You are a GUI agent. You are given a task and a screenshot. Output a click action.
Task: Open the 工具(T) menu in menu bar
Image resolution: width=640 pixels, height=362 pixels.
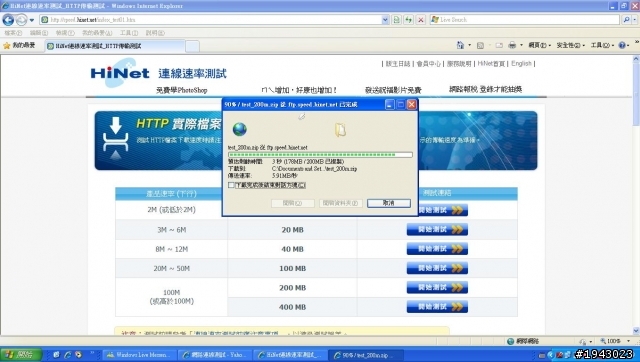129,33
